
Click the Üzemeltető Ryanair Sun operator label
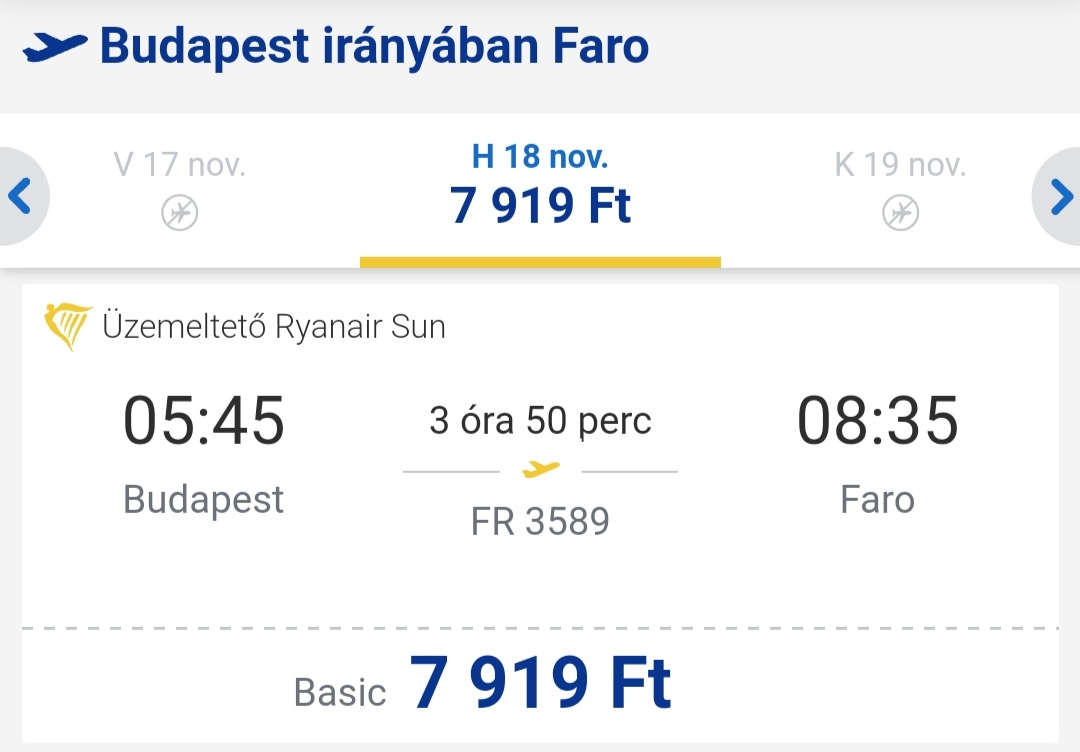point(273,326)
